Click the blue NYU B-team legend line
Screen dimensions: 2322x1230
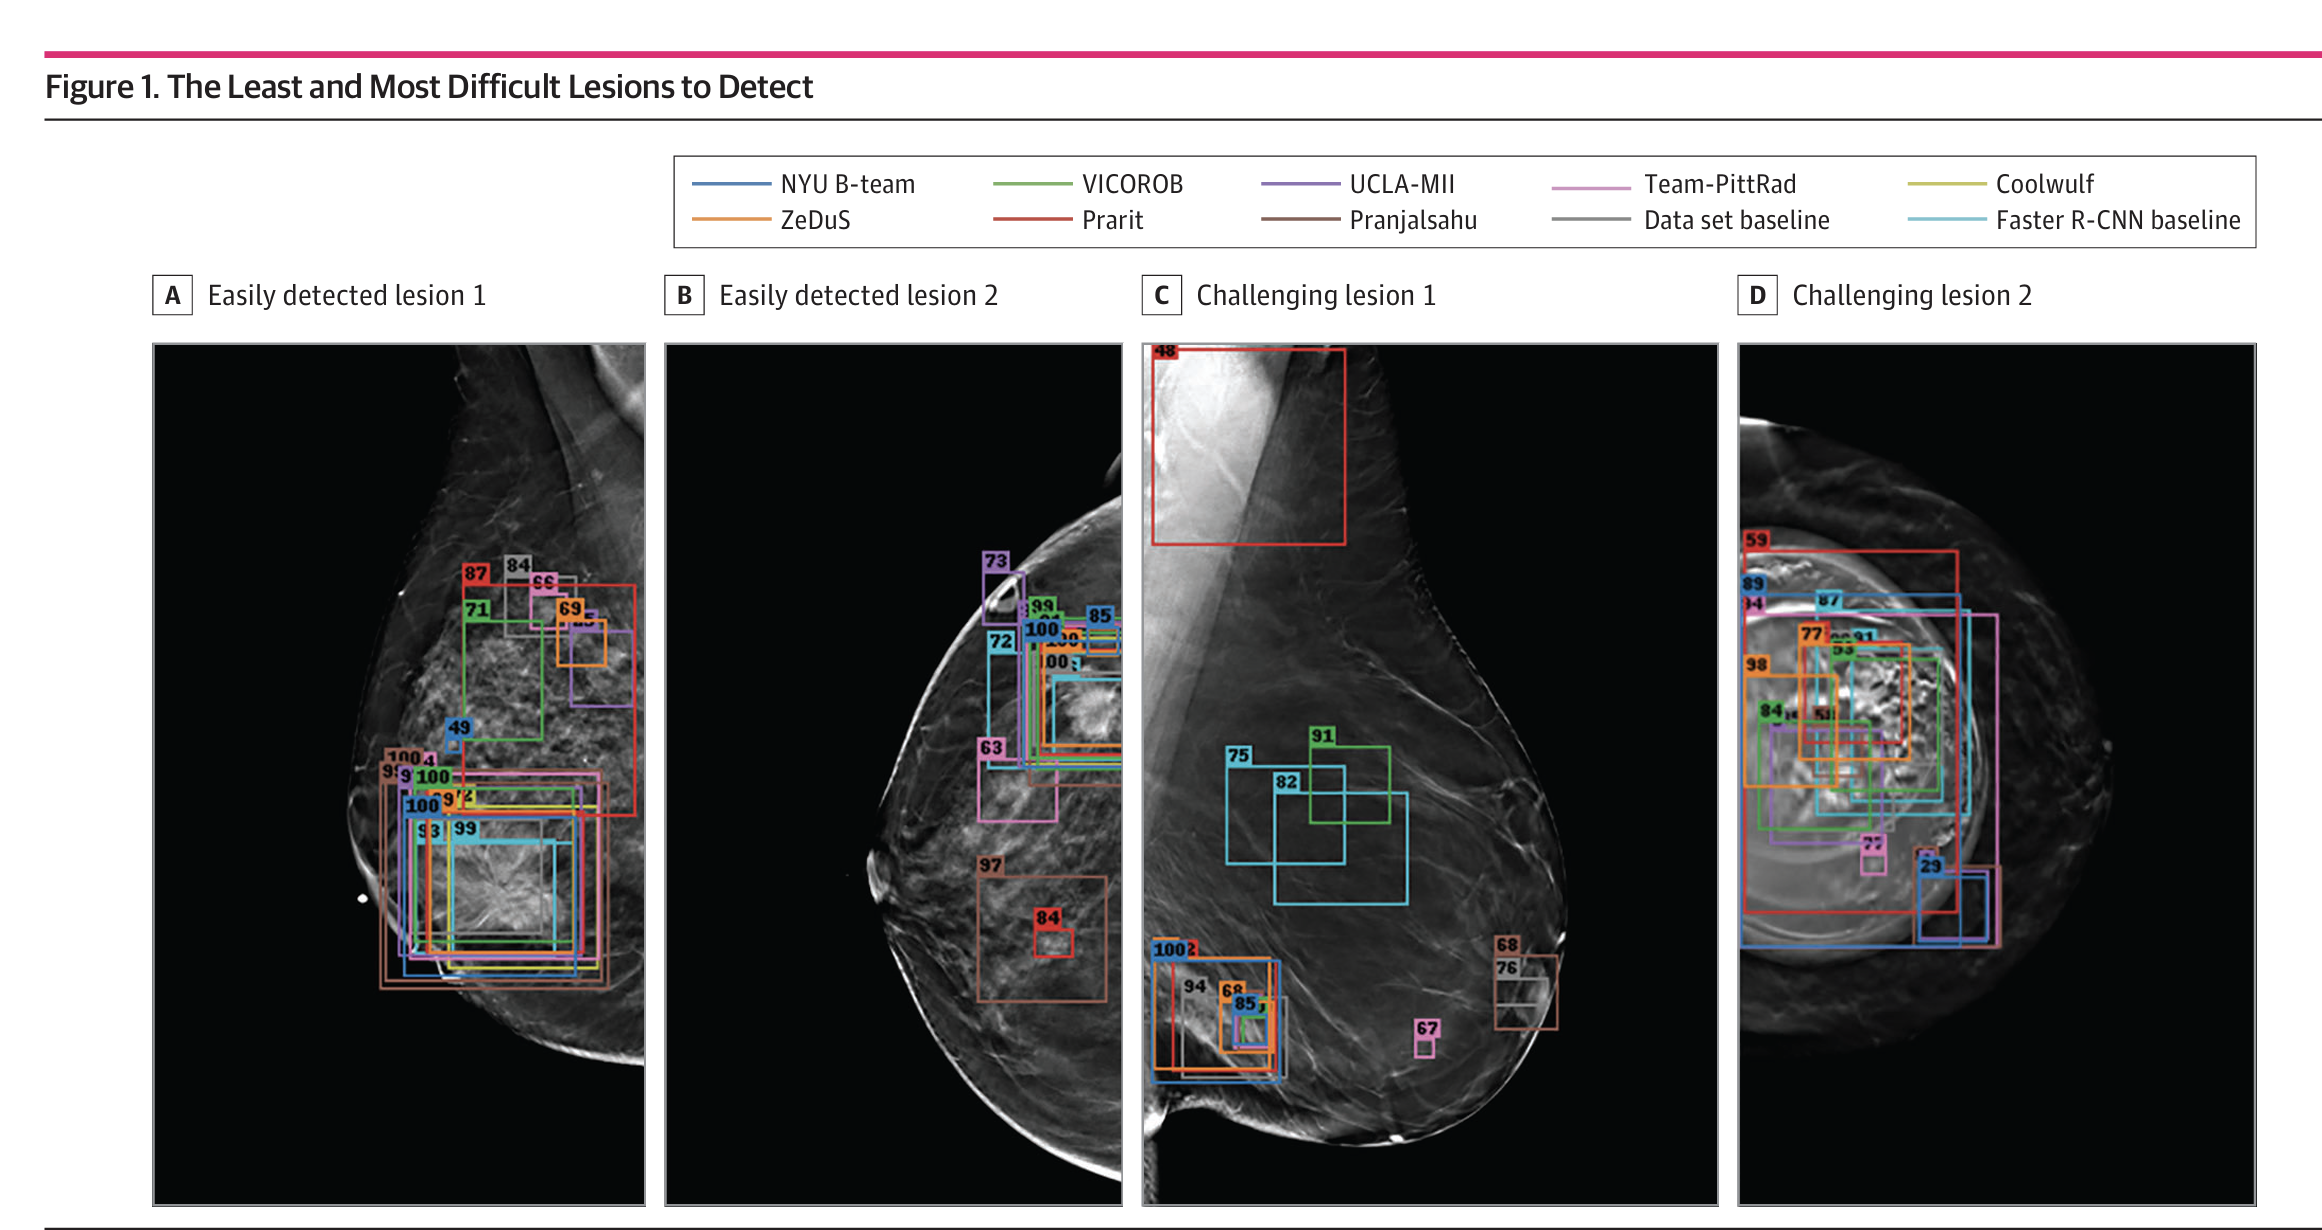click(x=731, y=184)
